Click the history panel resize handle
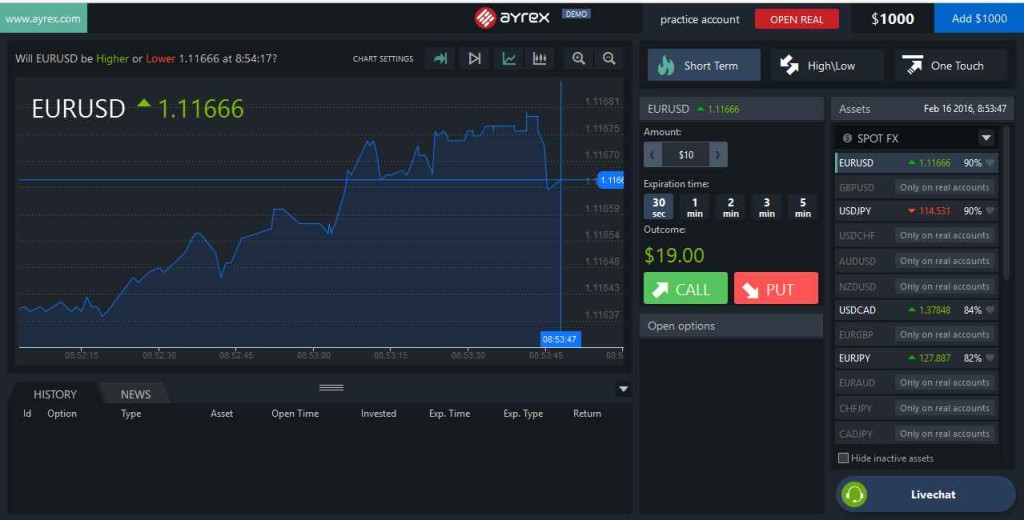Image resolution: width=1024 pixels, height=520 pixels. pyautogui.click(x=331, y=387)
